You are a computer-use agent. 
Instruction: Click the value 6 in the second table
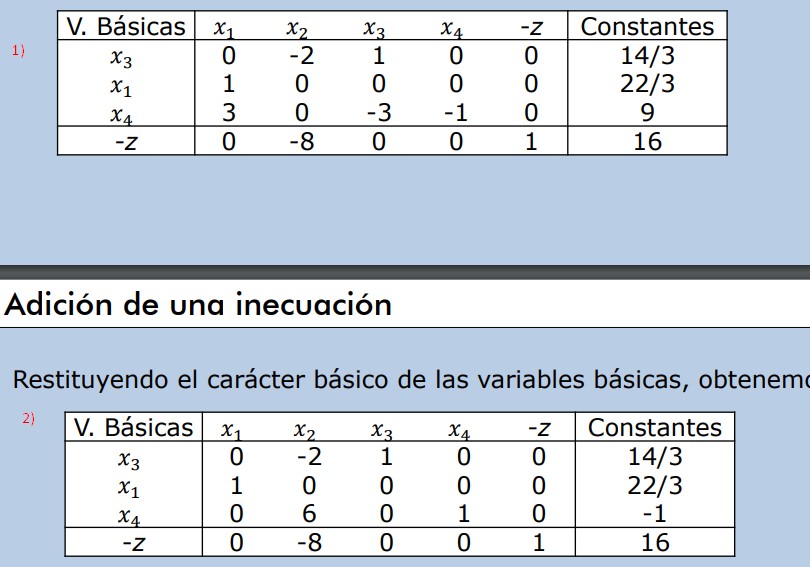tap(309, 515)
